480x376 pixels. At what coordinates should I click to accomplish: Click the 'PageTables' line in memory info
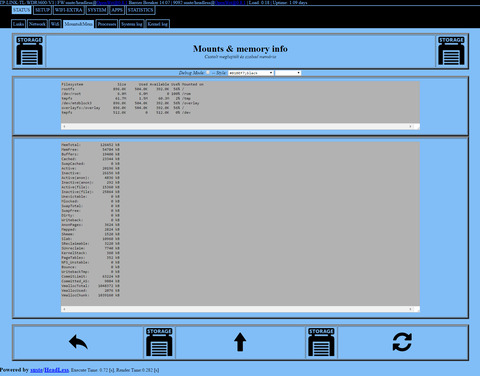coord(90,258)
